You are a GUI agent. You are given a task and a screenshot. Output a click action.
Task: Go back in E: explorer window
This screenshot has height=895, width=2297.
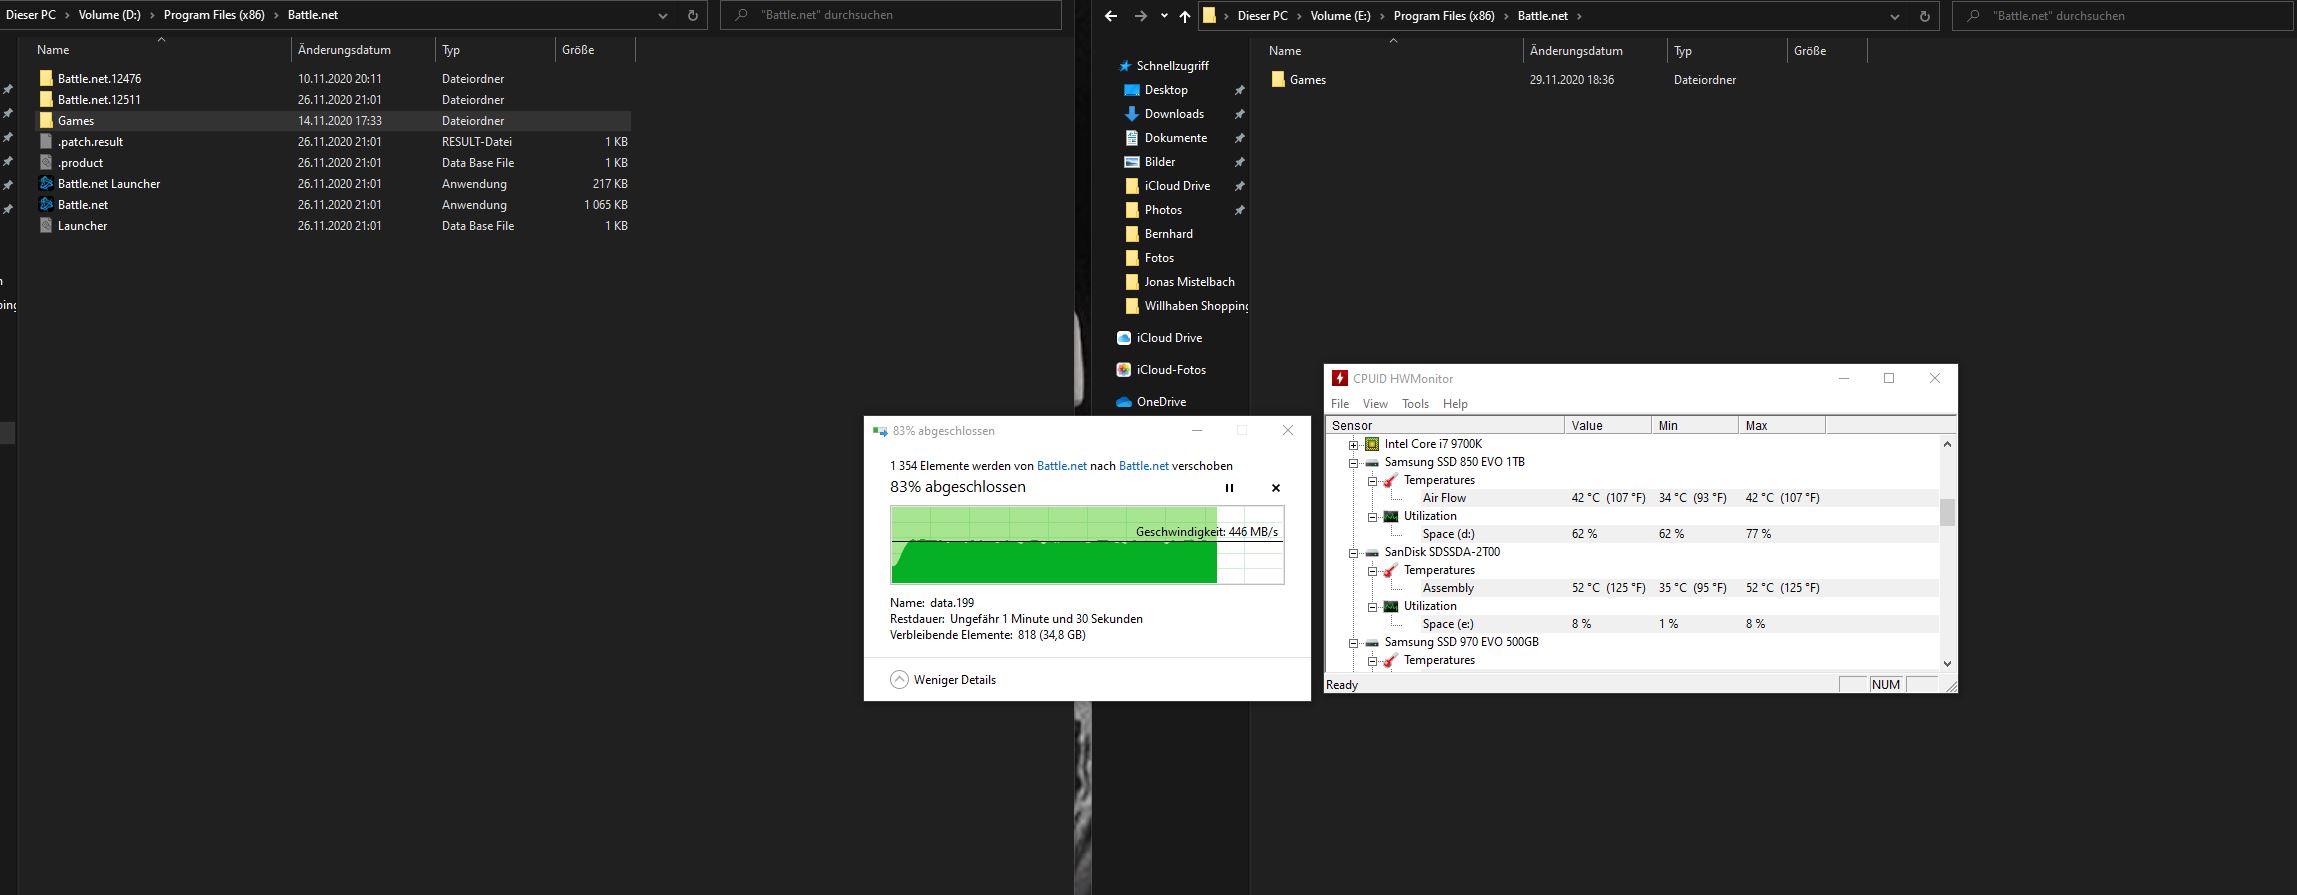pos(1110,16)
